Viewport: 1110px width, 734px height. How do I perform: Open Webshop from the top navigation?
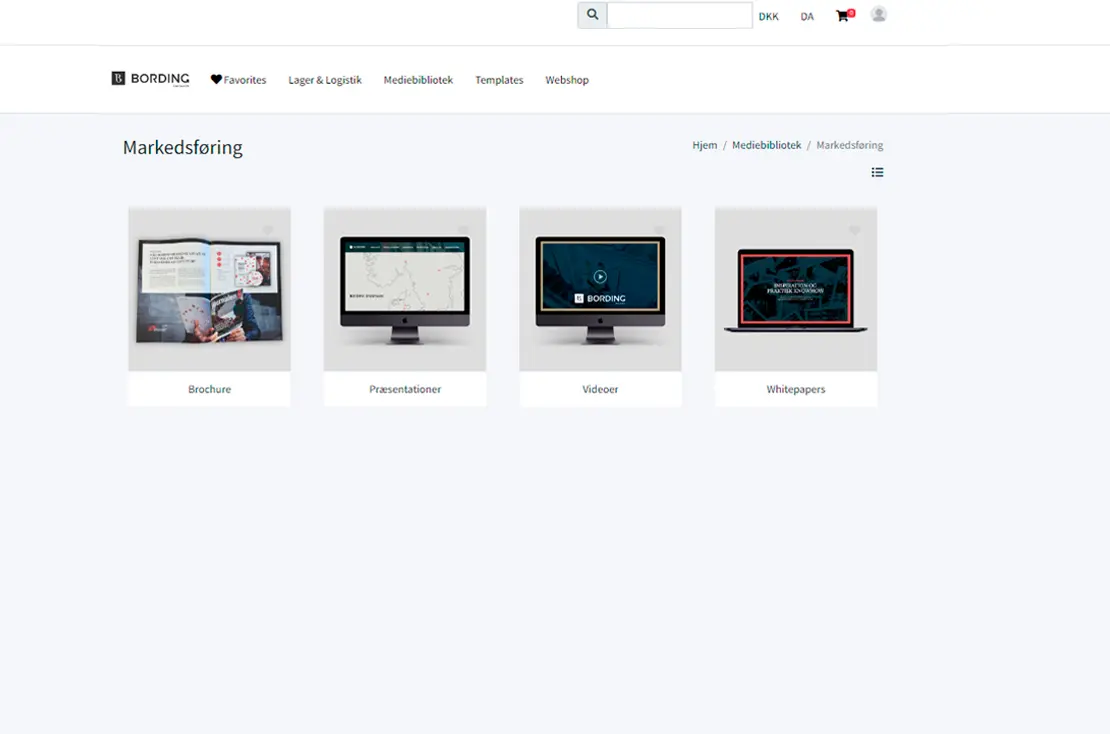click(x=567, y=79)
